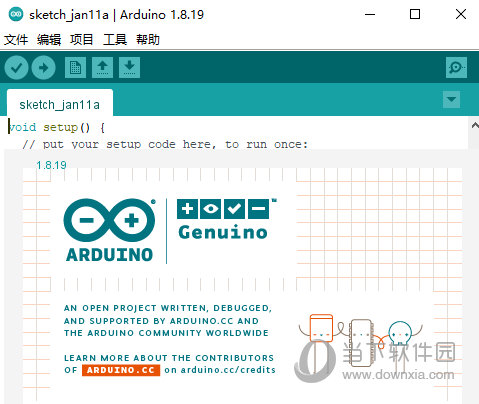Maximize the Arduino window
This screenshot has height=404, width=479.
click(x=415, y=14)
